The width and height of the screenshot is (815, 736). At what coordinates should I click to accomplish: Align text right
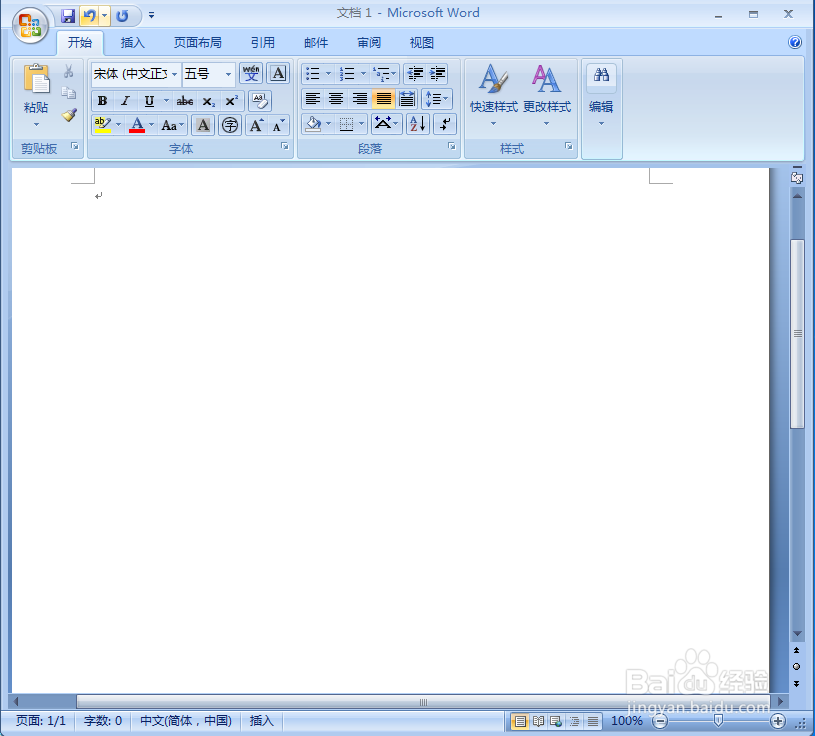pyautogui.click(x=360, y=99)
